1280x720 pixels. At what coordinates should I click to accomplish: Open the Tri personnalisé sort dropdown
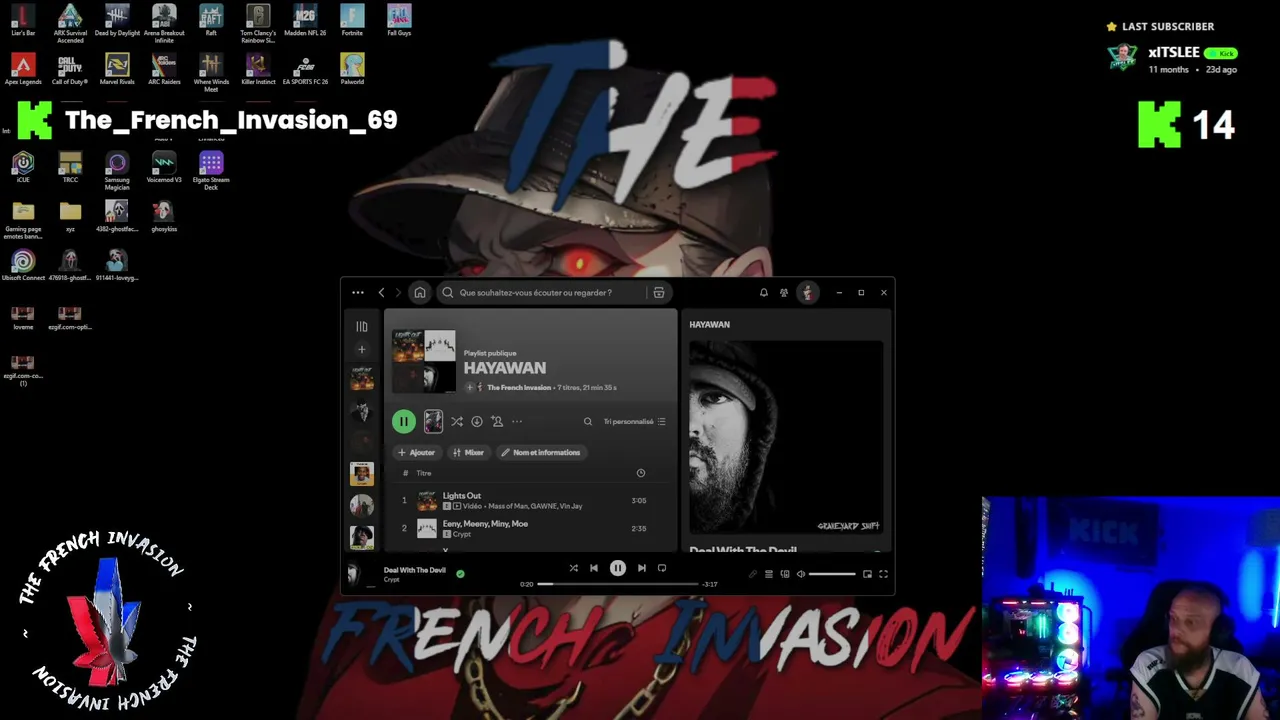(634, 422)
